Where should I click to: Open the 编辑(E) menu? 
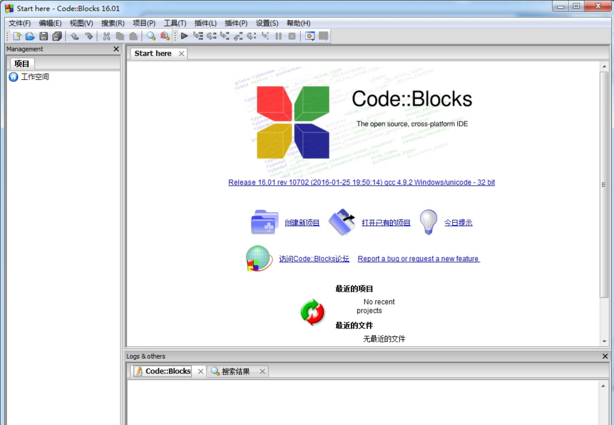coord(50,23)
